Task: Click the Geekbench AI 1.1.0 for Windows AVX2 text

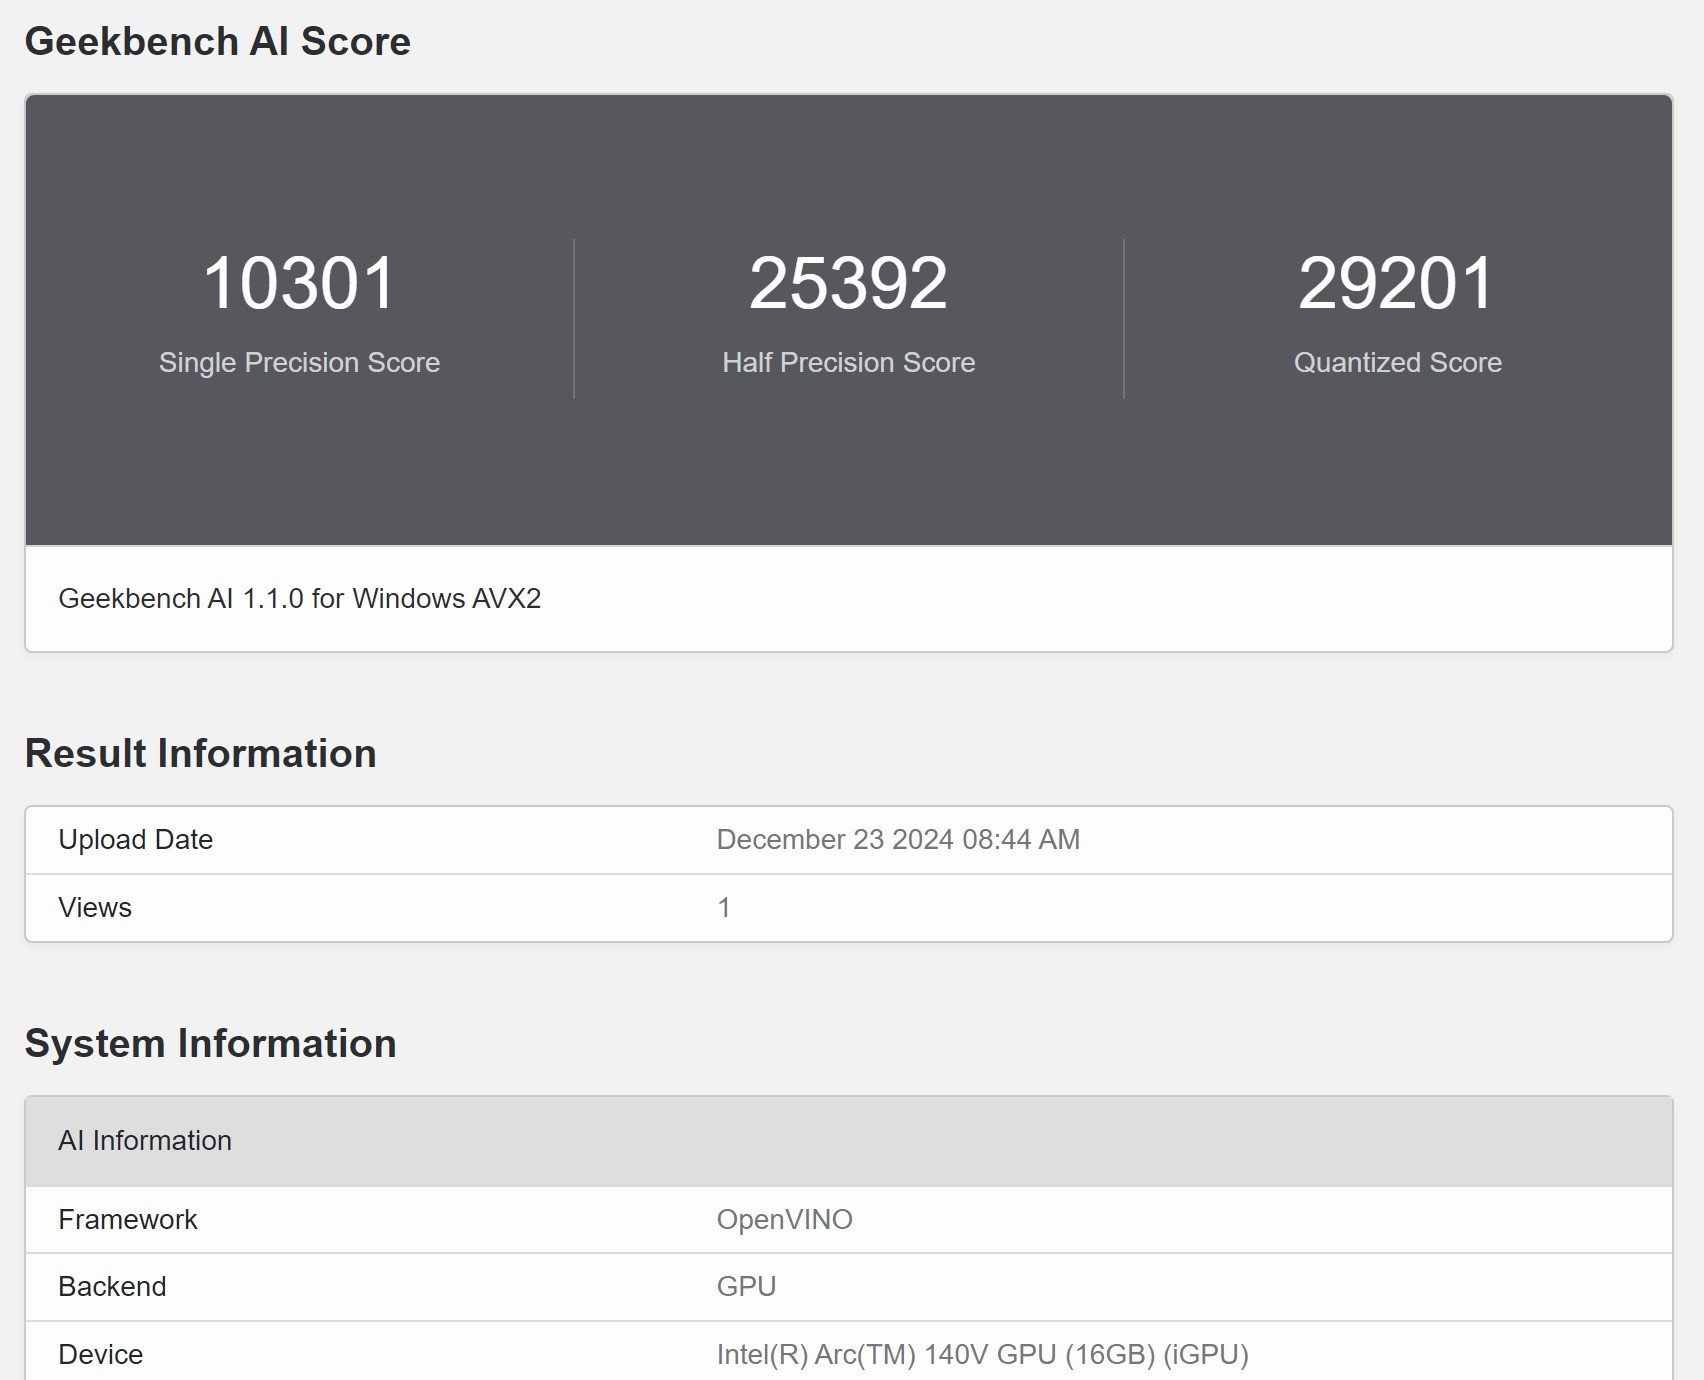Action: click(x=300, y=599)
